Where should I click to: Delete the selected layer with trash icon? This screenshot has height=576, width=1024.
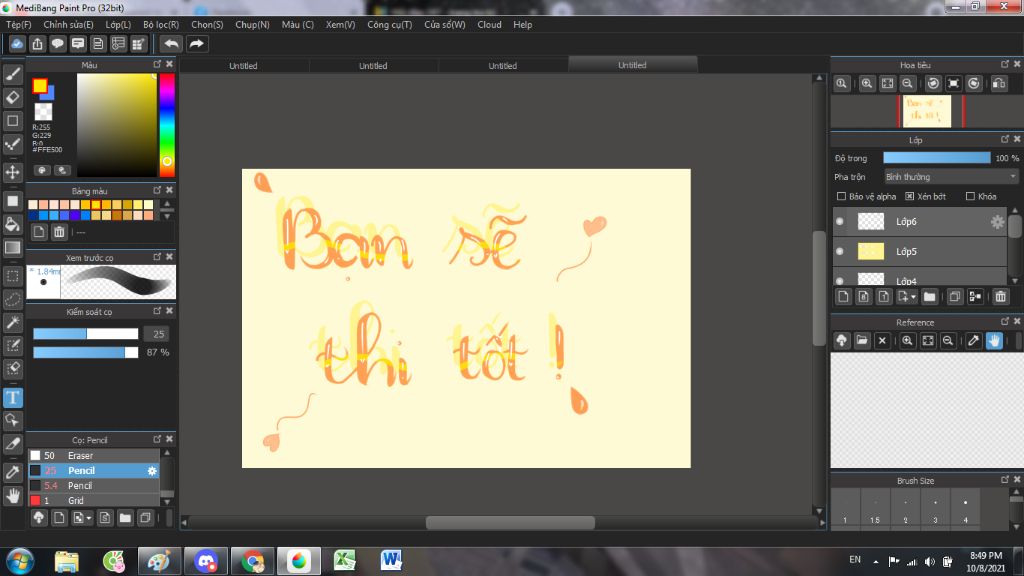coord(1000,296)
